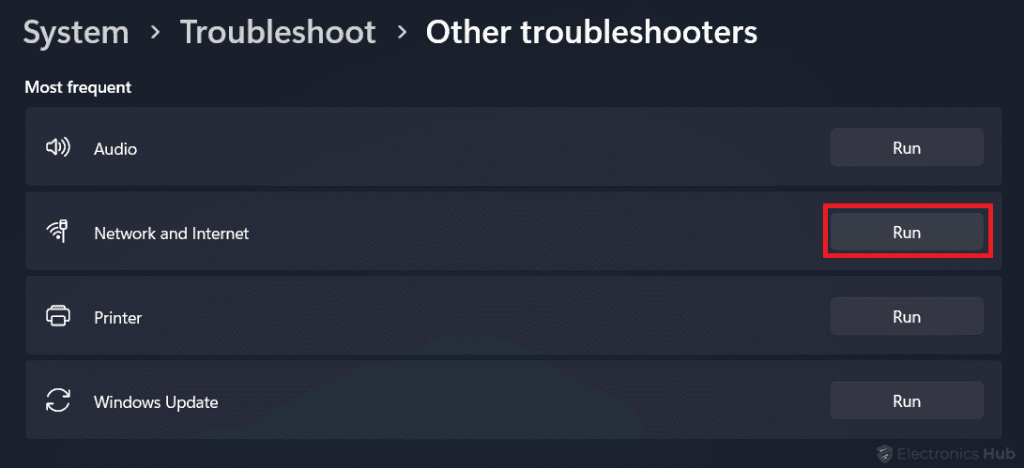Click the Network and Internet Wi-Fi icon
This screenshot has width=1024, height=468.
pyautogui.click(x=58, y=232)
